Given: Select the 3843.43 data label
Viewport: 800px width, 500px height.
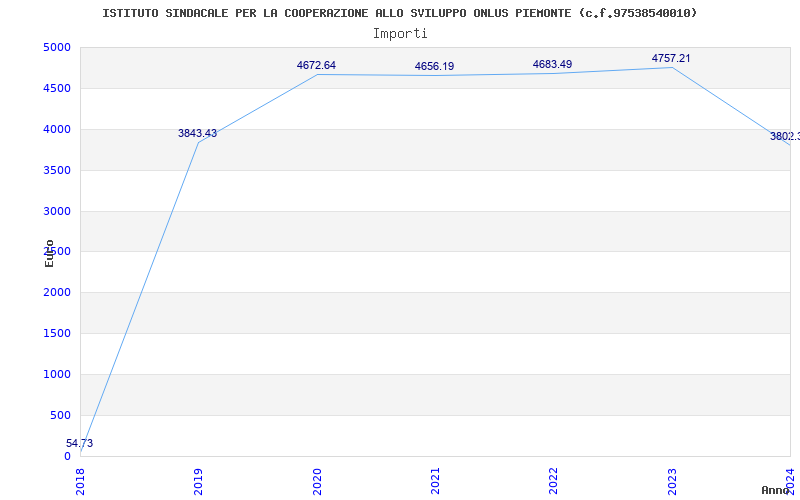Looking at the screenshot, I should click(x=197, y=134).
